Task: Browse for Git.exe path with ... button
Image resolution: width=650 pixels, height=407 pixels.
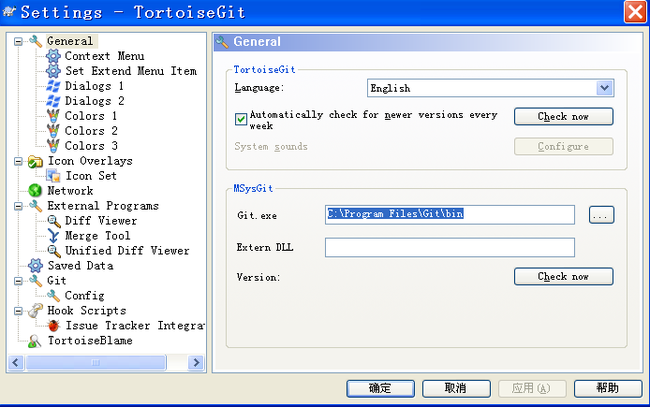Action: click(x=601, y=215)
